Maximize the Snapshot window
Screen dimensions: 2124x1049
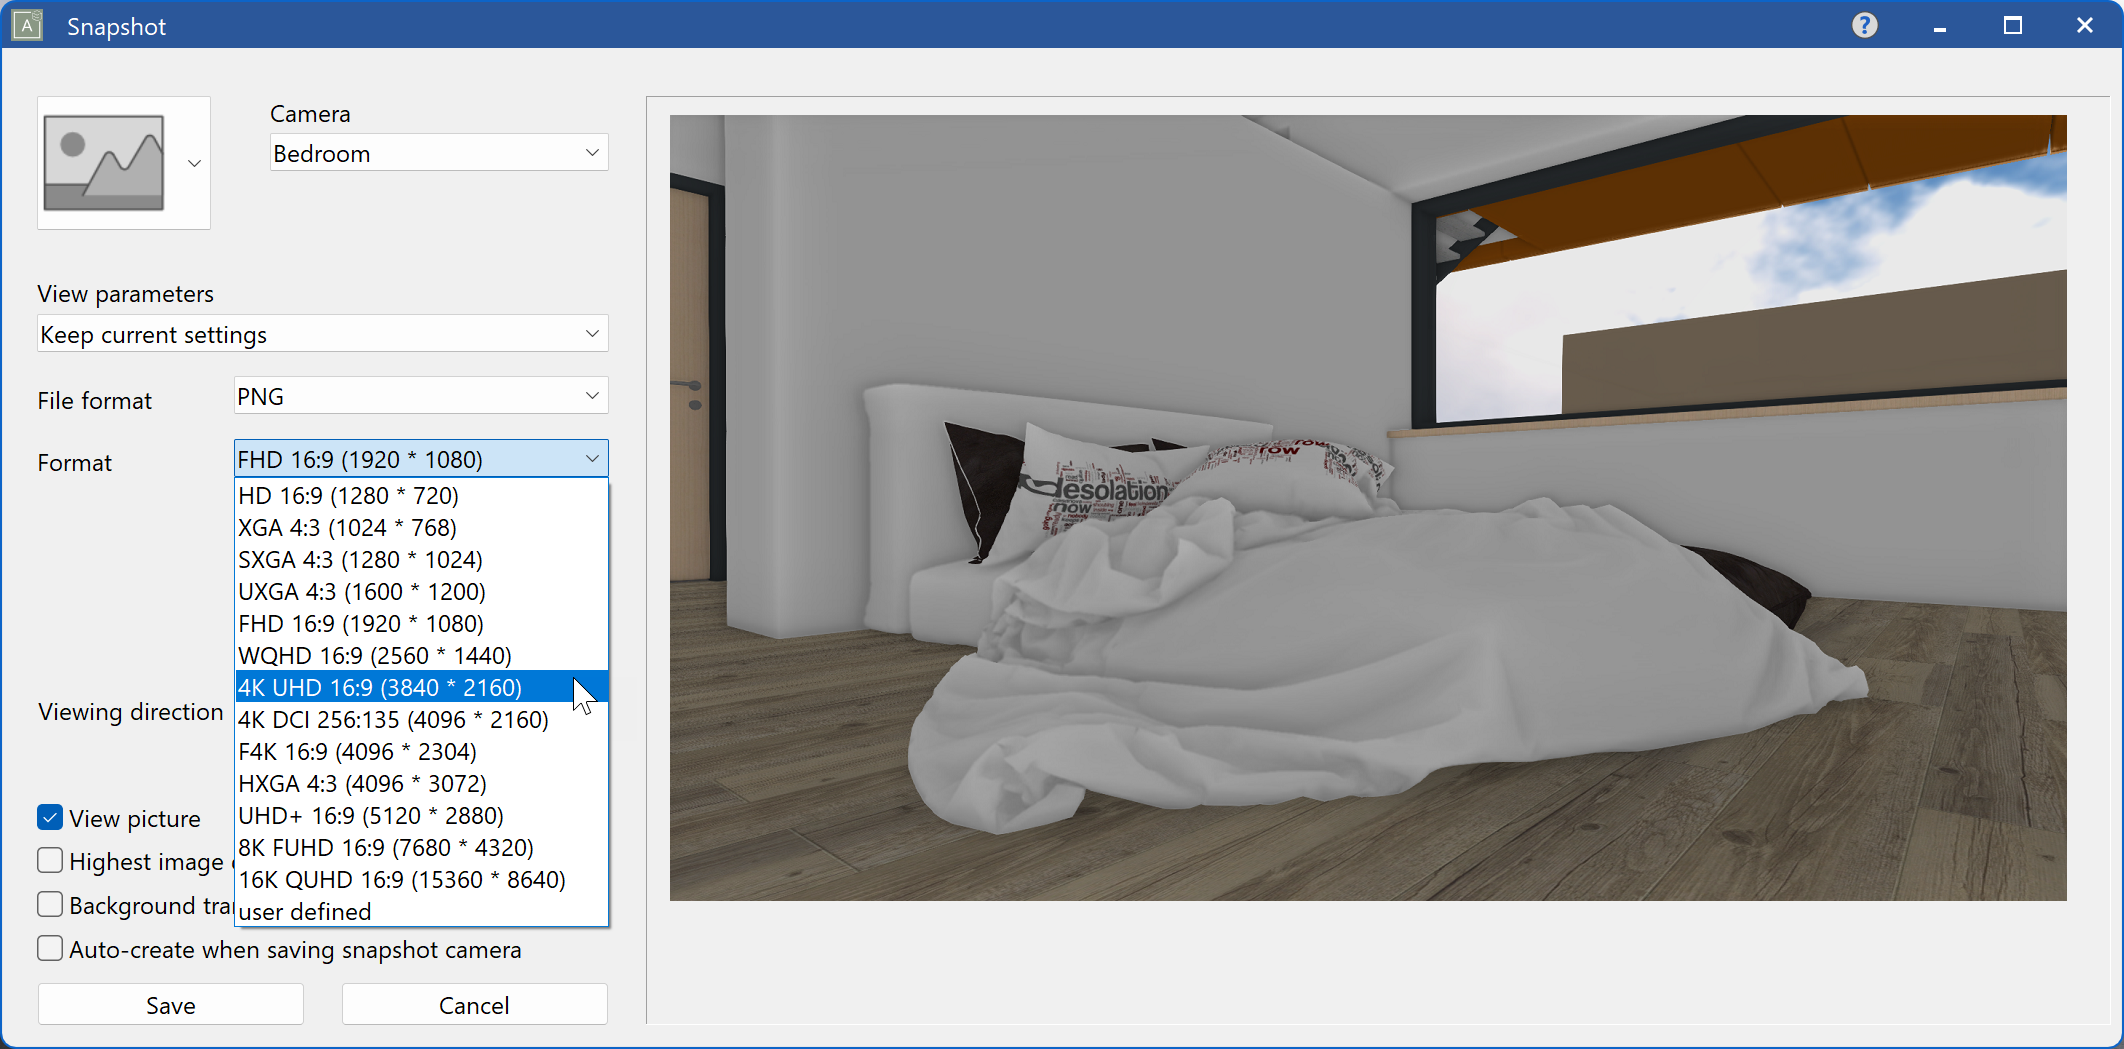click(x=2012, y=25)
